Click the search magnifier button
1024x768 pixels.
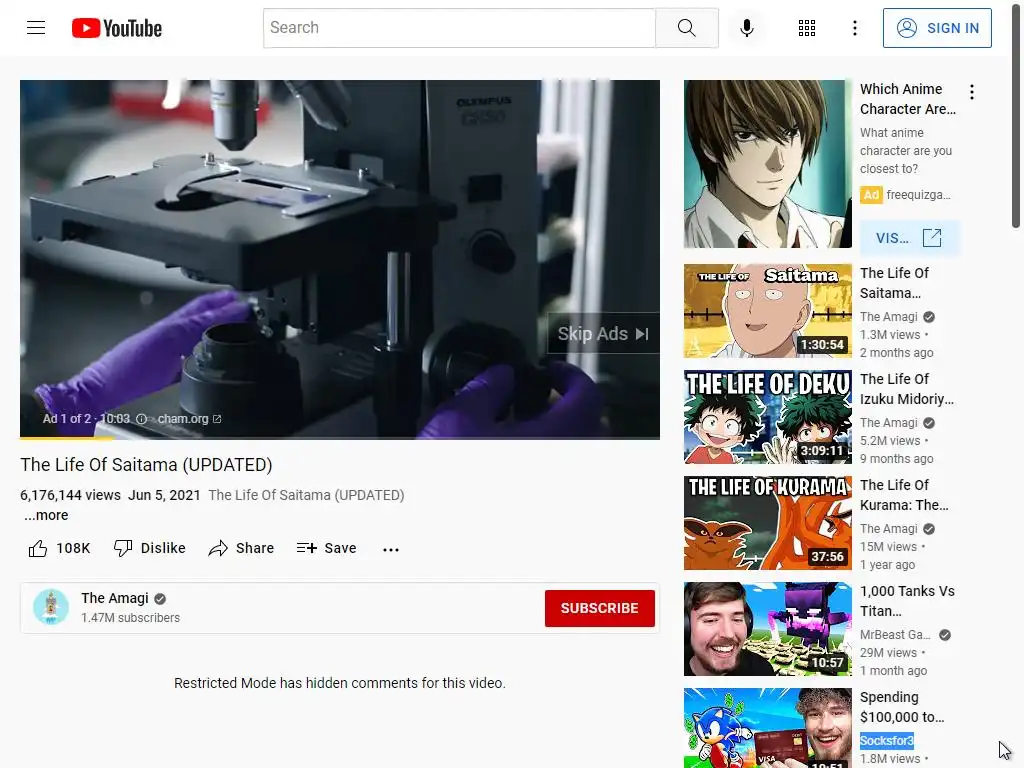pyautogui.click(x=686, y=28)
